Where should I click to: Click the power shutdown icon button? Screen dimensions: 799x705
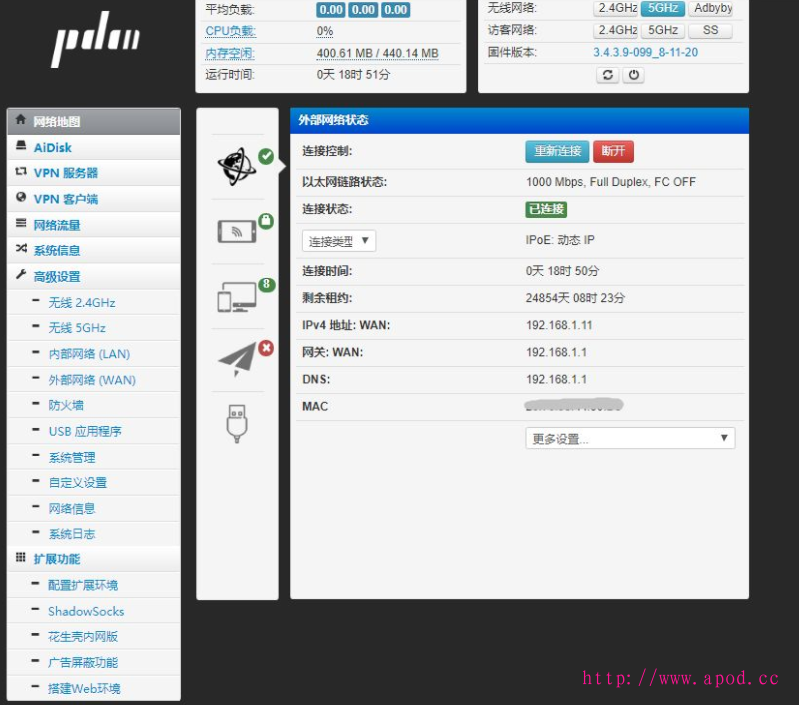pyautogui.click(x=633, y=75)
